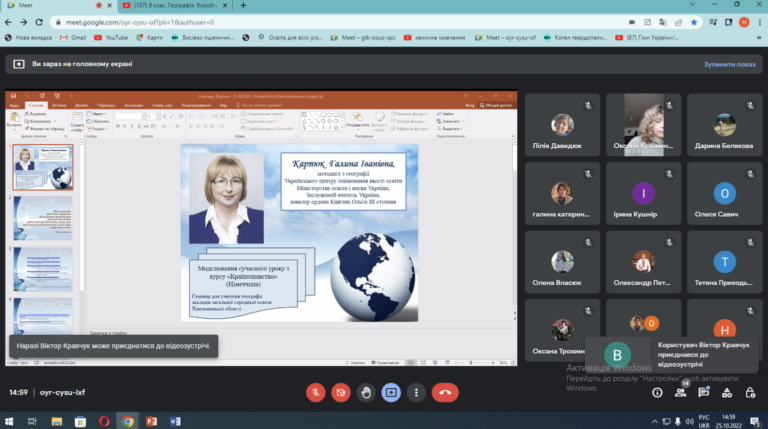This screenshot has height=429, width=768.
Task: Click the Зупинити показ link
Action: 729,64
